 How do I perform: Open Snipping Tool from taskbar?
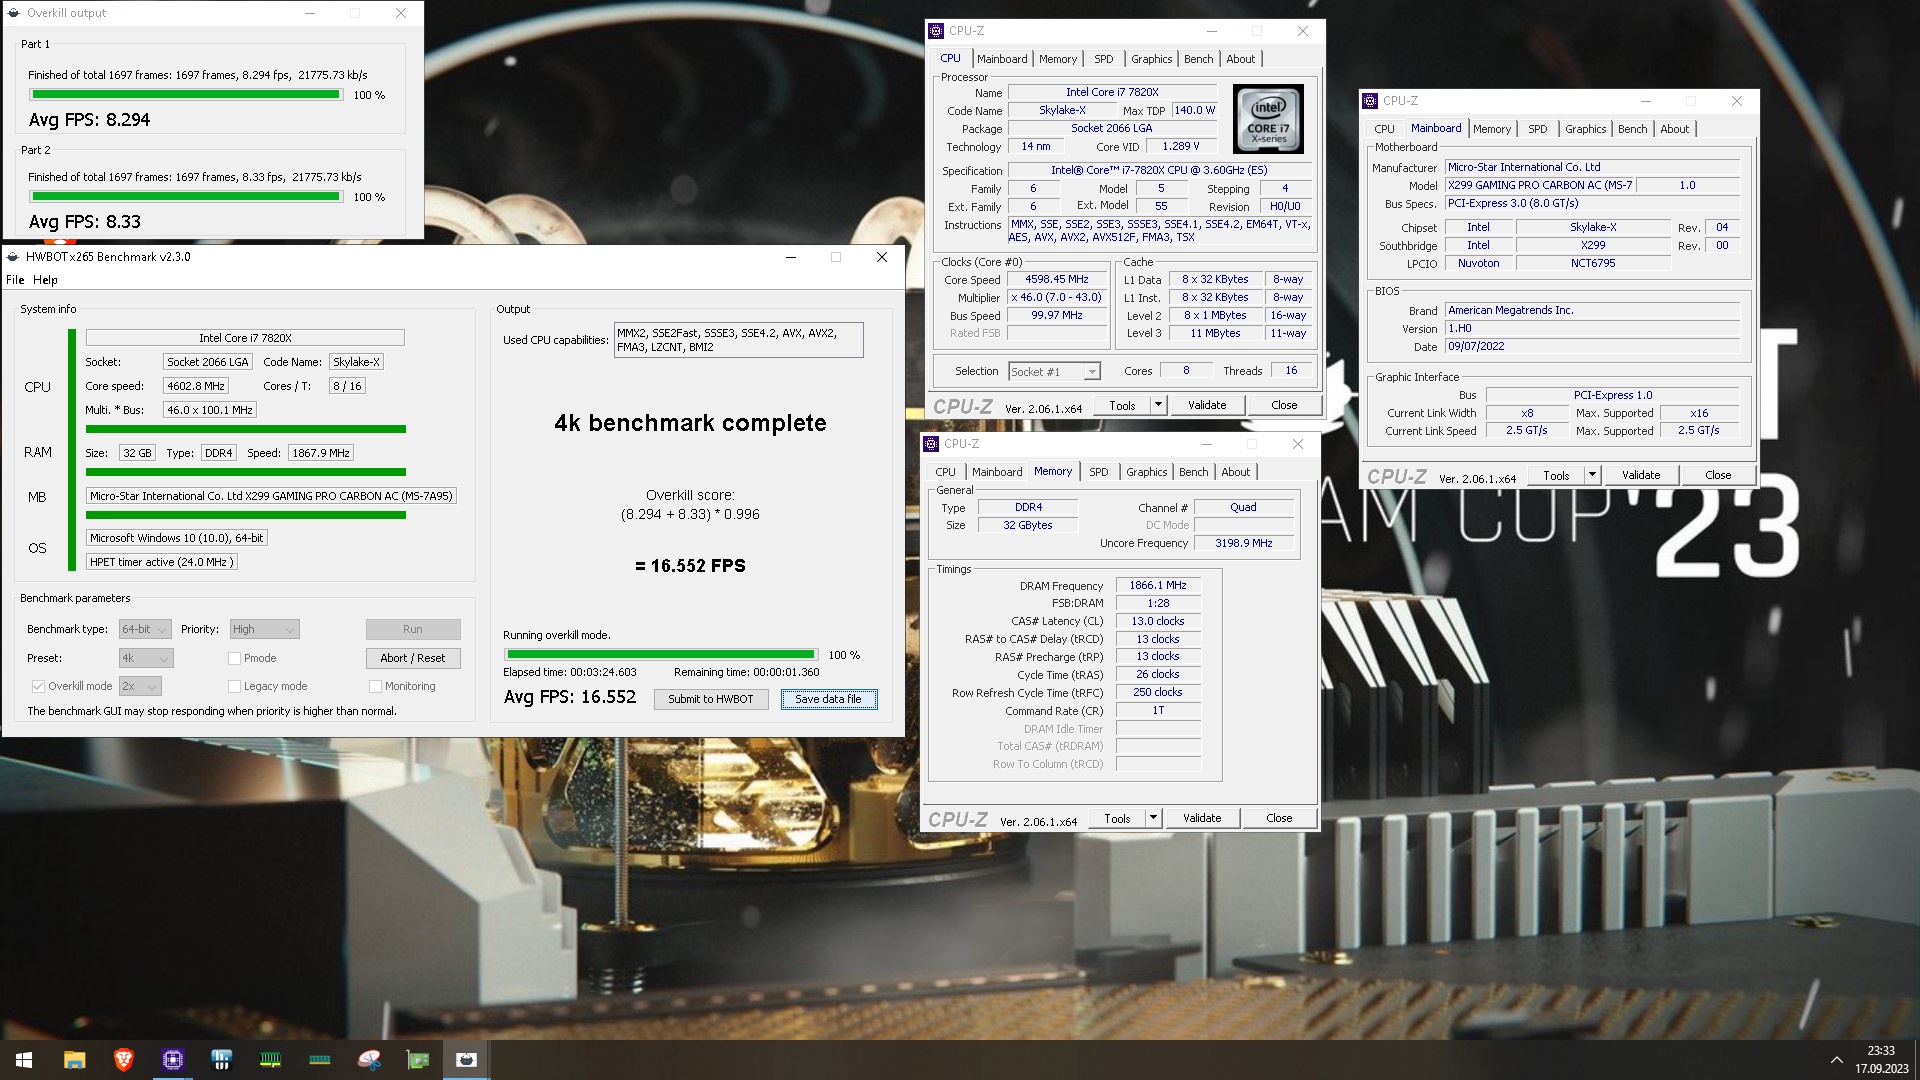[368, 1060]
